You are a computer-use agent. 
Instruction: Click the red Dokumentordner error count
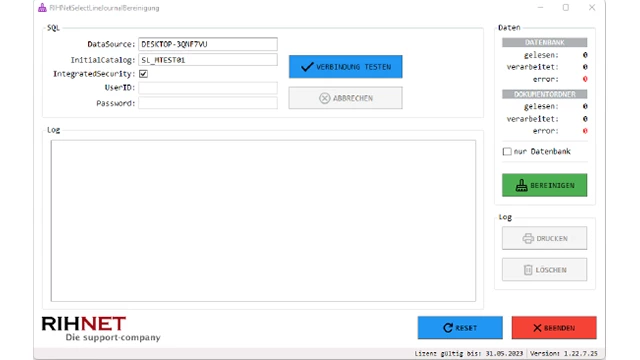pyautogui.click(x=585, y=131)
